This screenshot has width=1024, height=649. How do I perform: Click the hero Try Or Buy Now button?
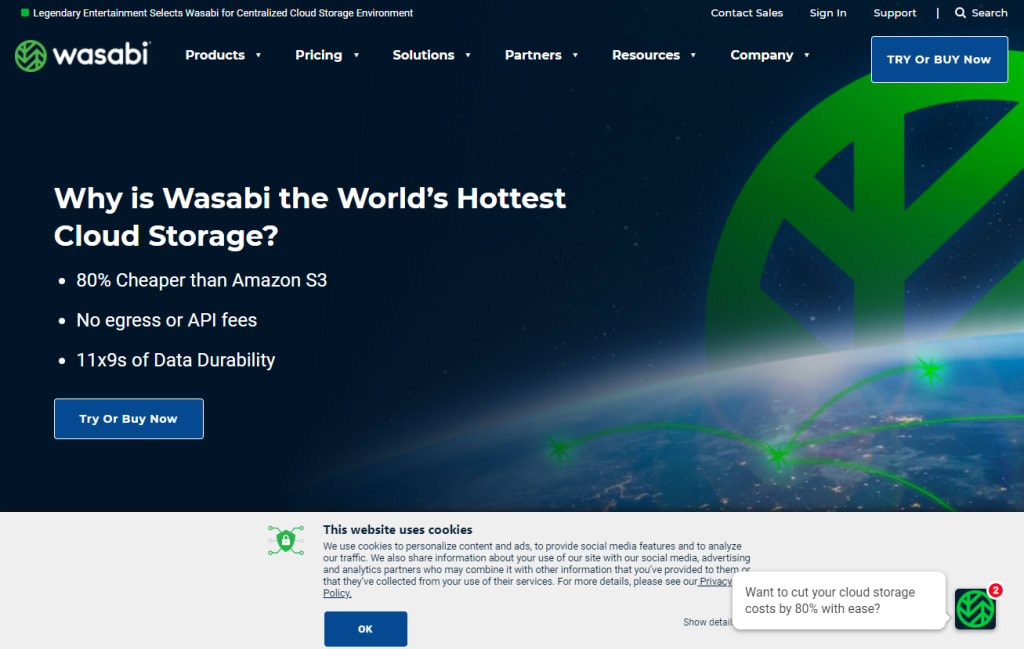coord(129,419)
